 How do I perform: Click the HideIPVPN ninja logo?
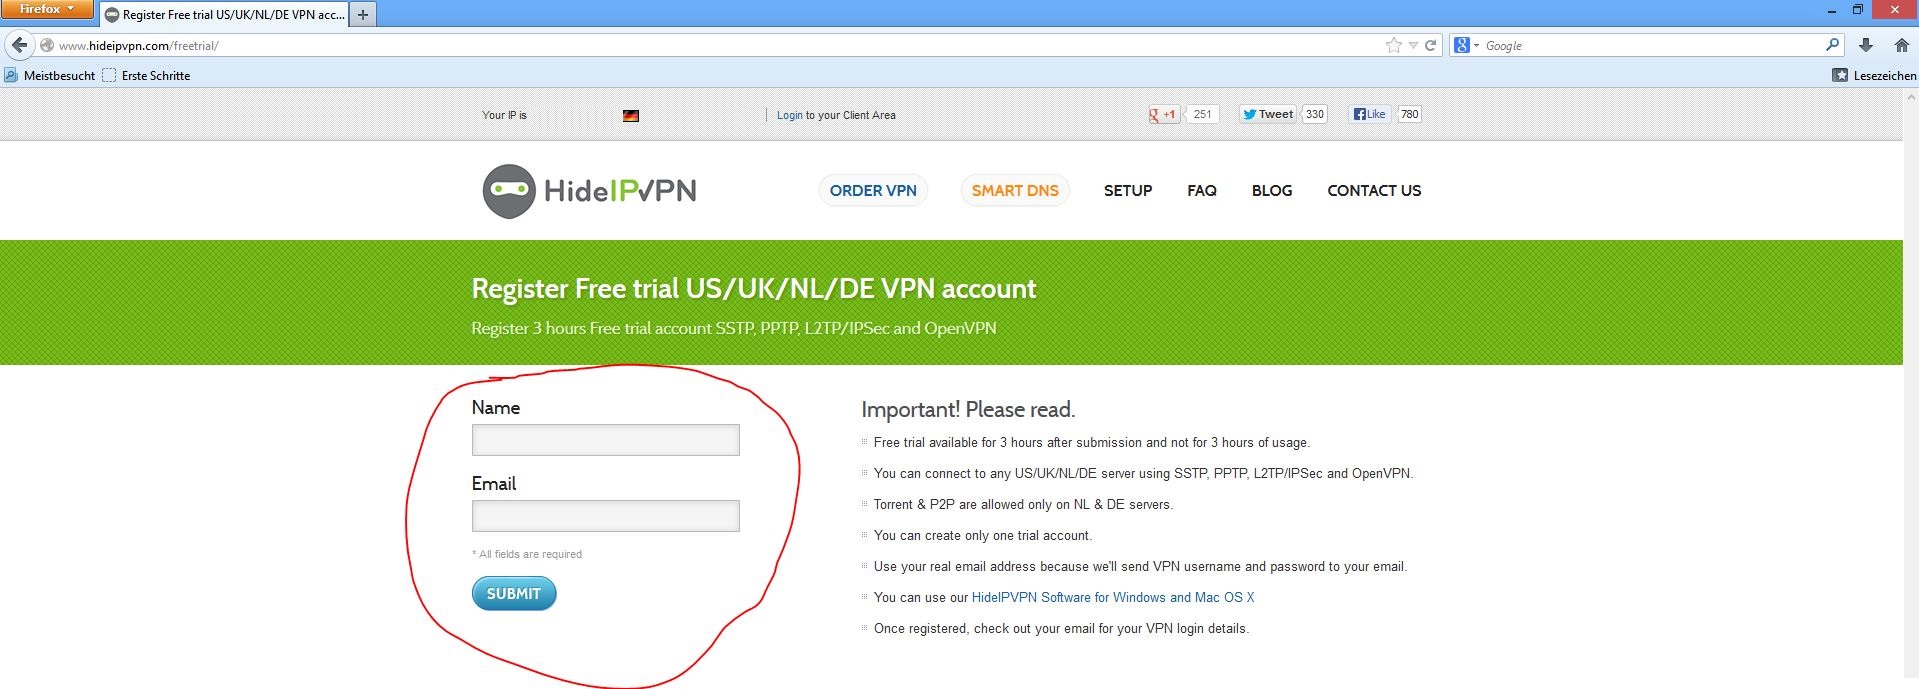click(589, 191)
